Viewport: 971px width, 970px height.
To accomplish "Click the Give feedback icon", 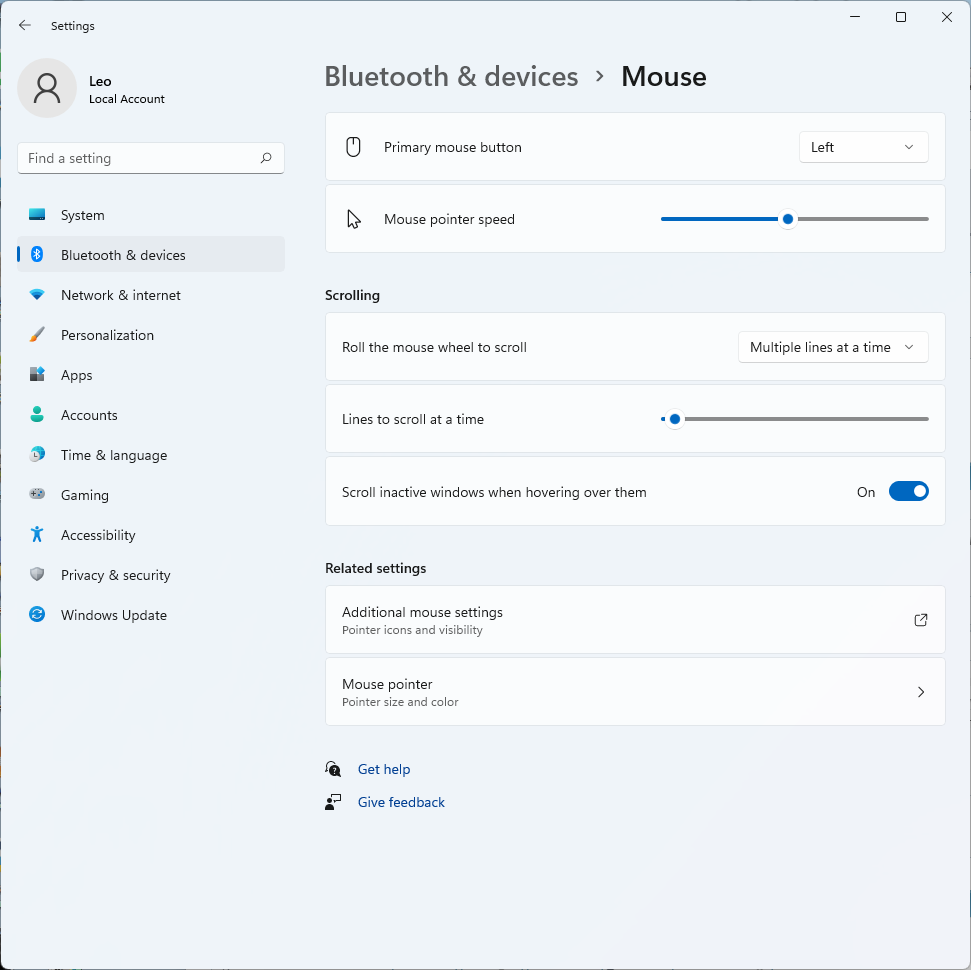I will click(x=333, y=802).
